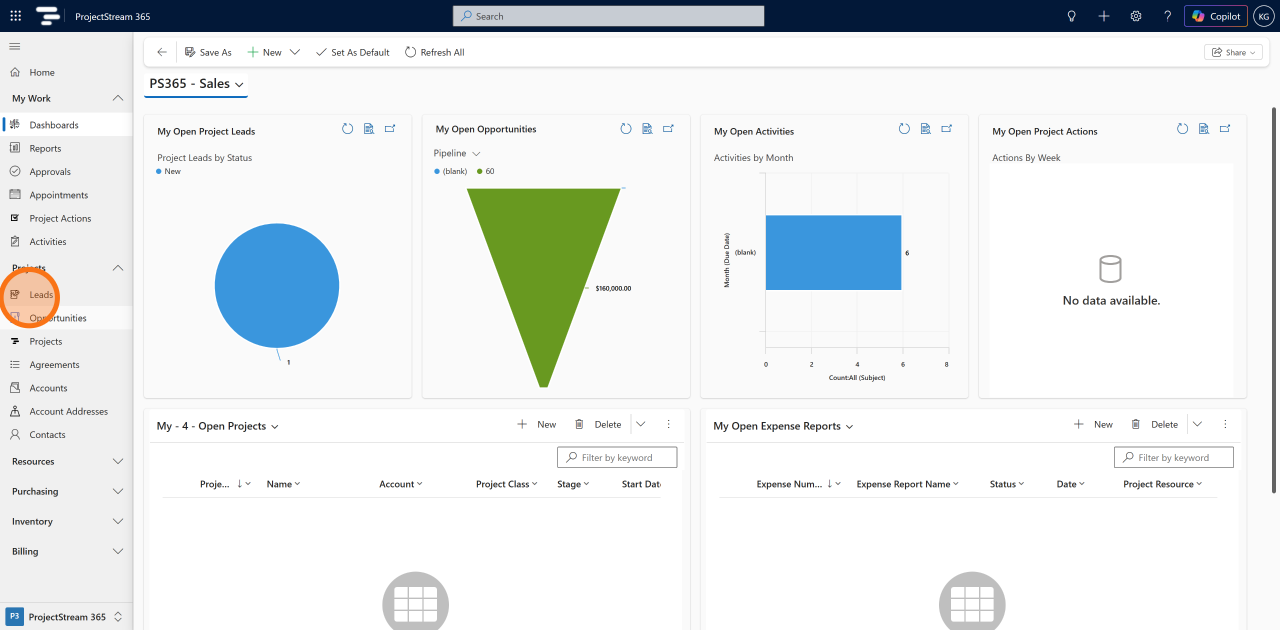The image size is (1280, 630).
Task: Open the My - 4 - Open Projects view selector
Action: [217, 426]
